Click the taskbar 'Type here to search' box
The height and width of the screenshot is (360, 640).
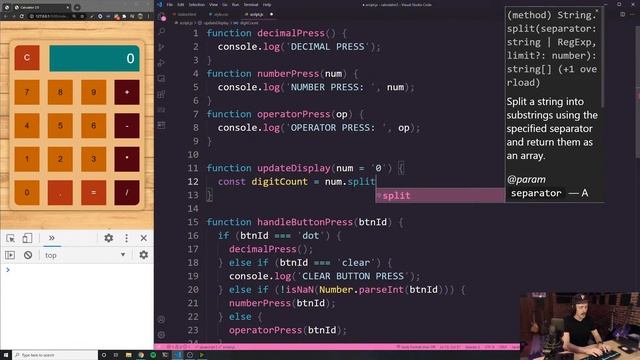(55, 355)
